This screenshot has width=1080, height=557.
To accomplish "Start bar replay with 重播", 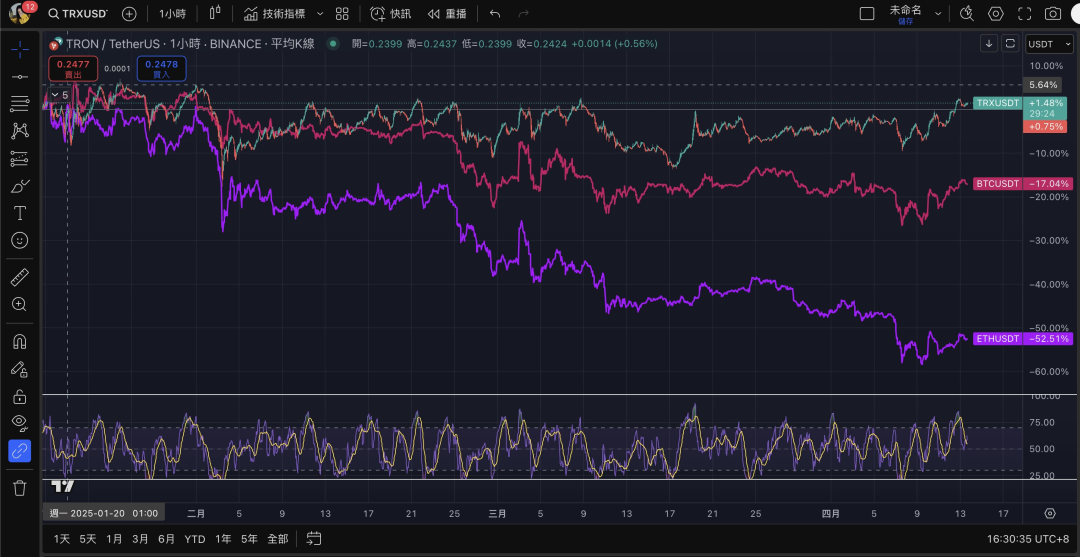I will tap(446, 14).
